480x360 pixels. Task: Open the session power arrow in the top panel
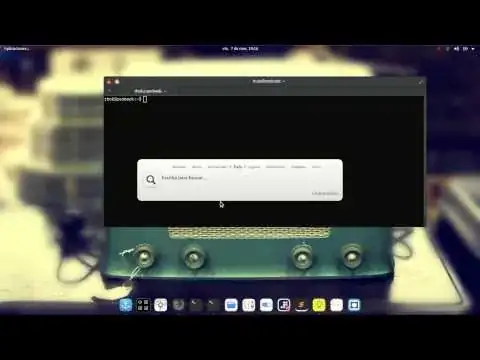[x=473, y=49]
